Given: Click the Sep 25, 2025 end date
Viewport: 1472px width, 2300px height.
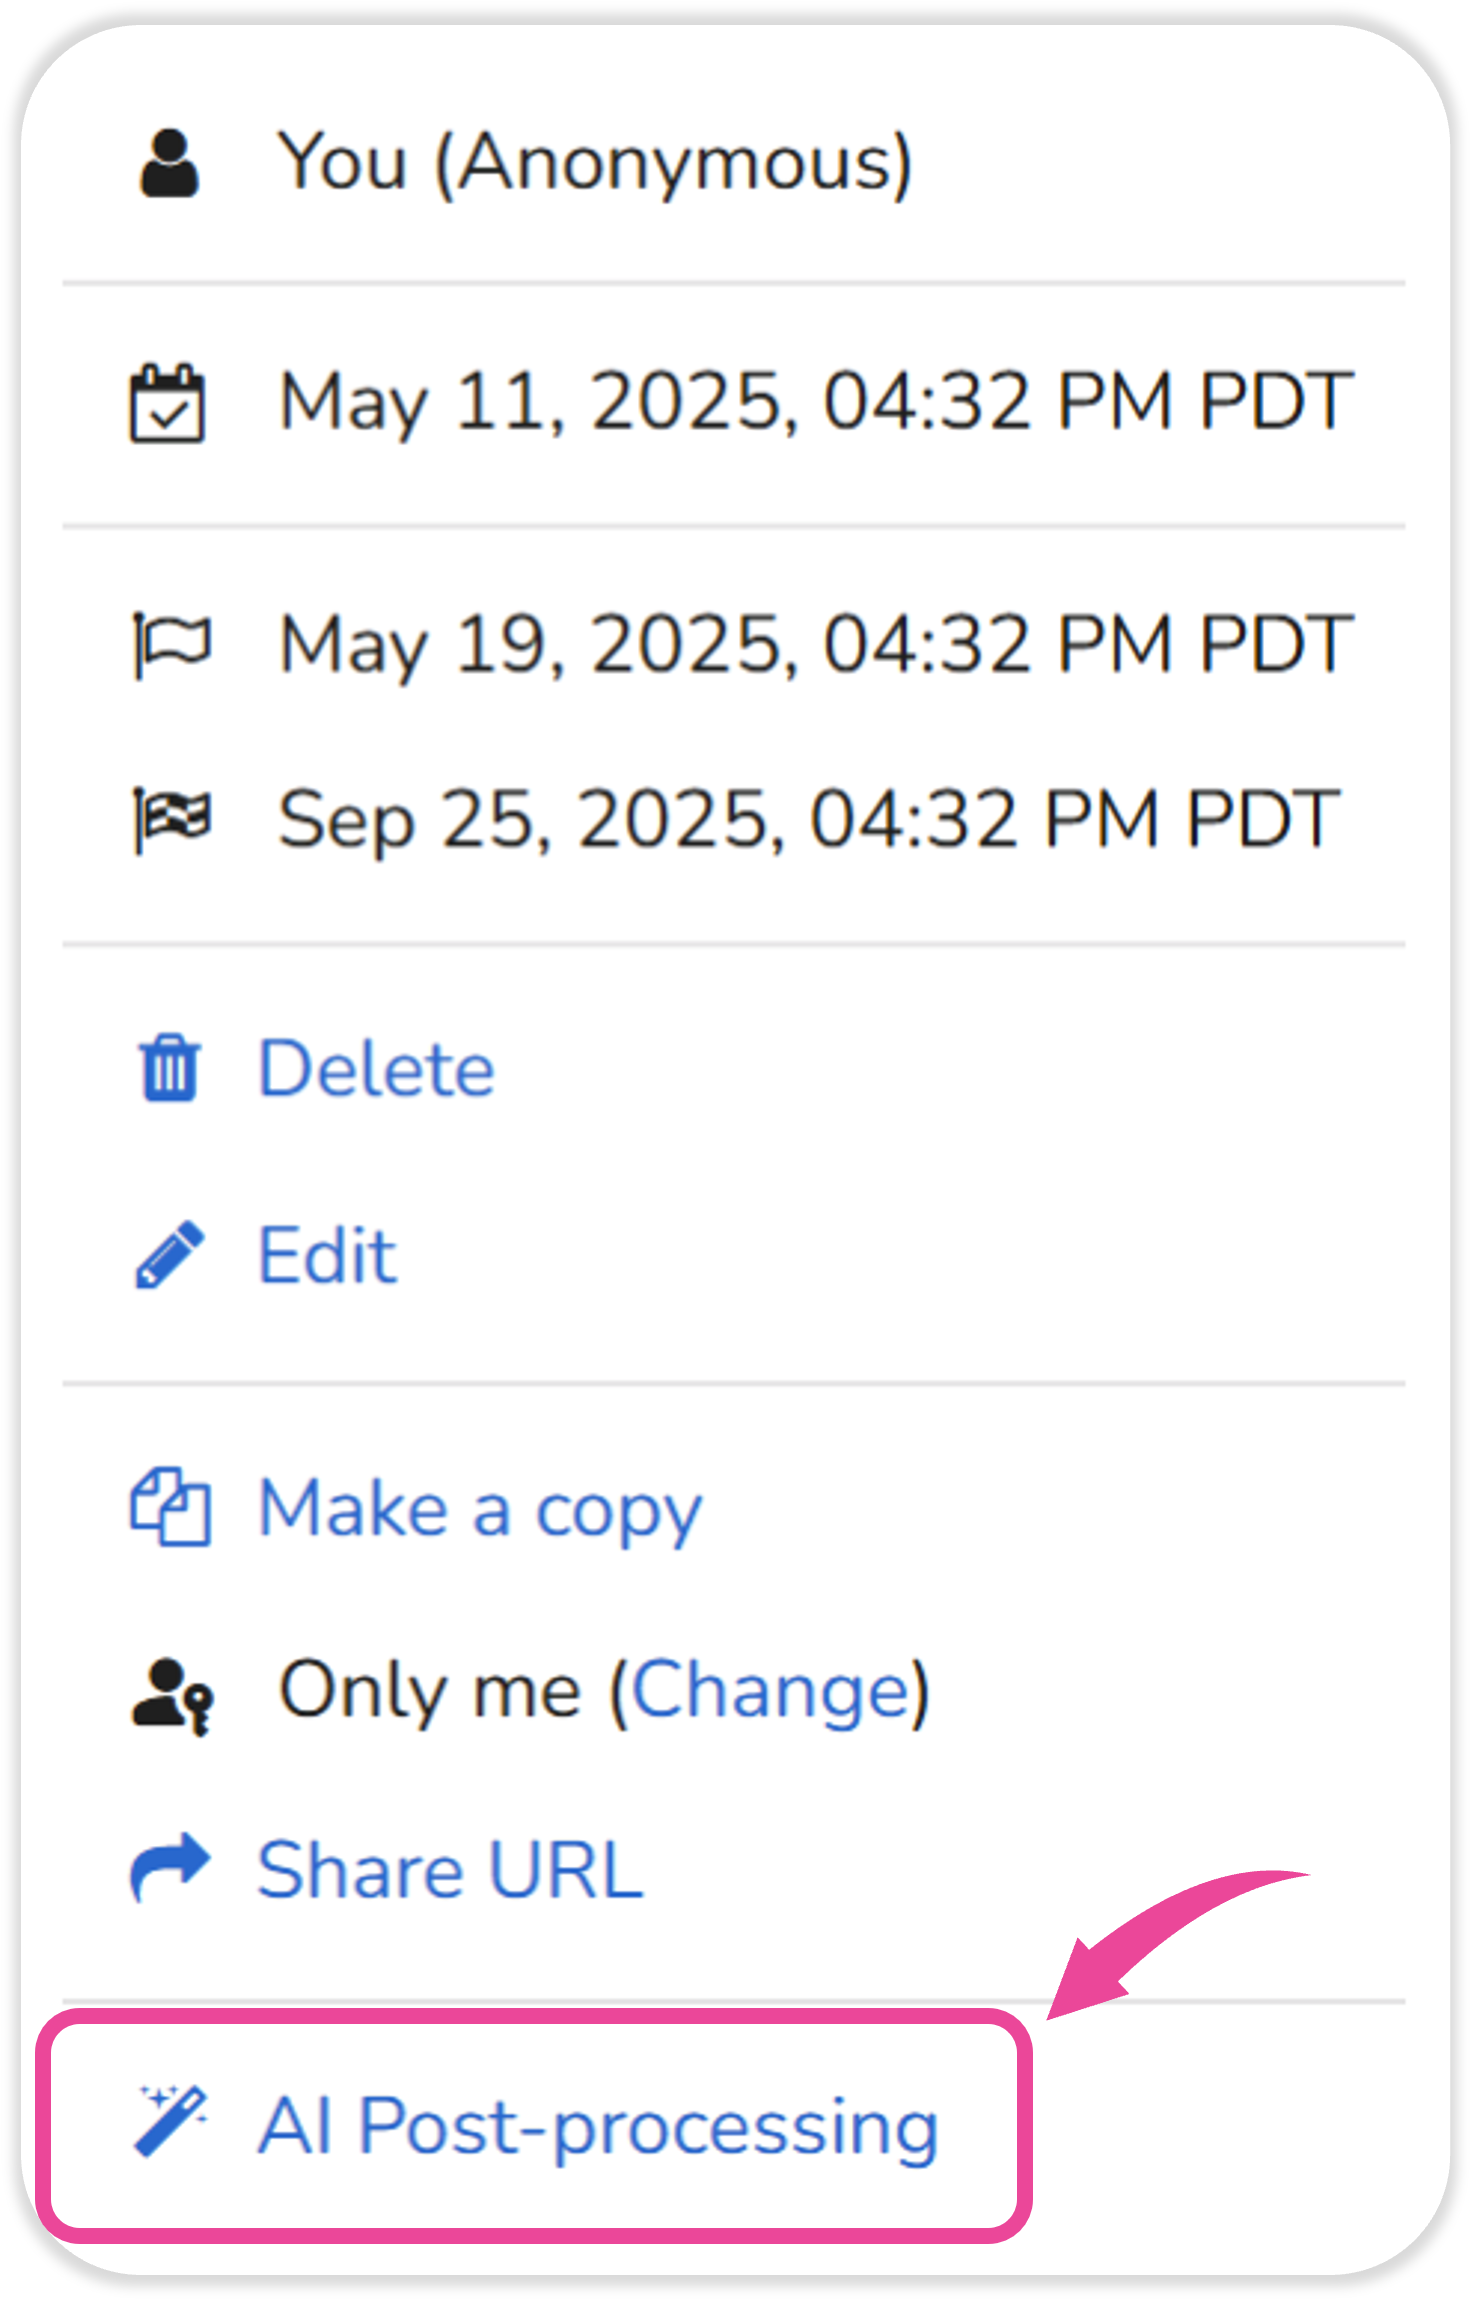Looking at the screenshot, I should click(808, 820).
